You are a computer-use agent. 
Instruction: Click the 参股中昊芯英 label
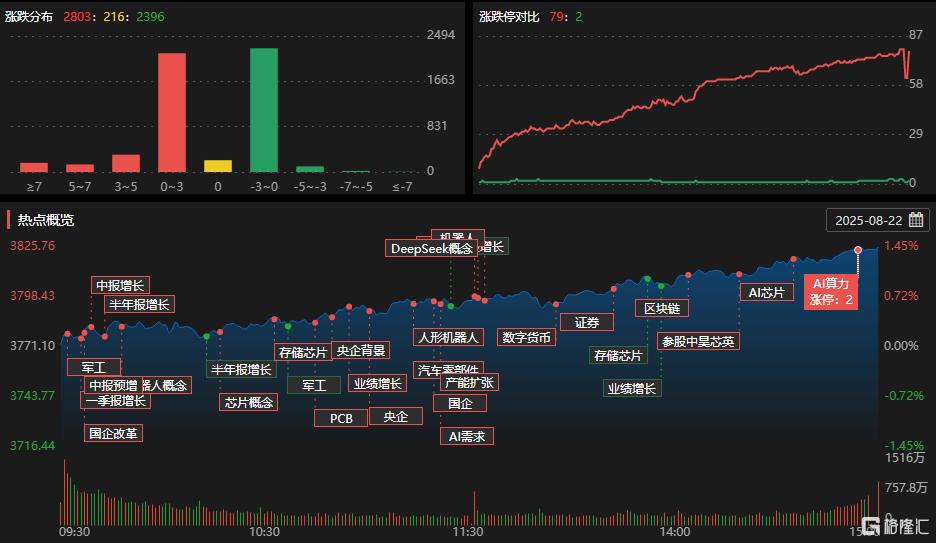click(x=698, y=341)
